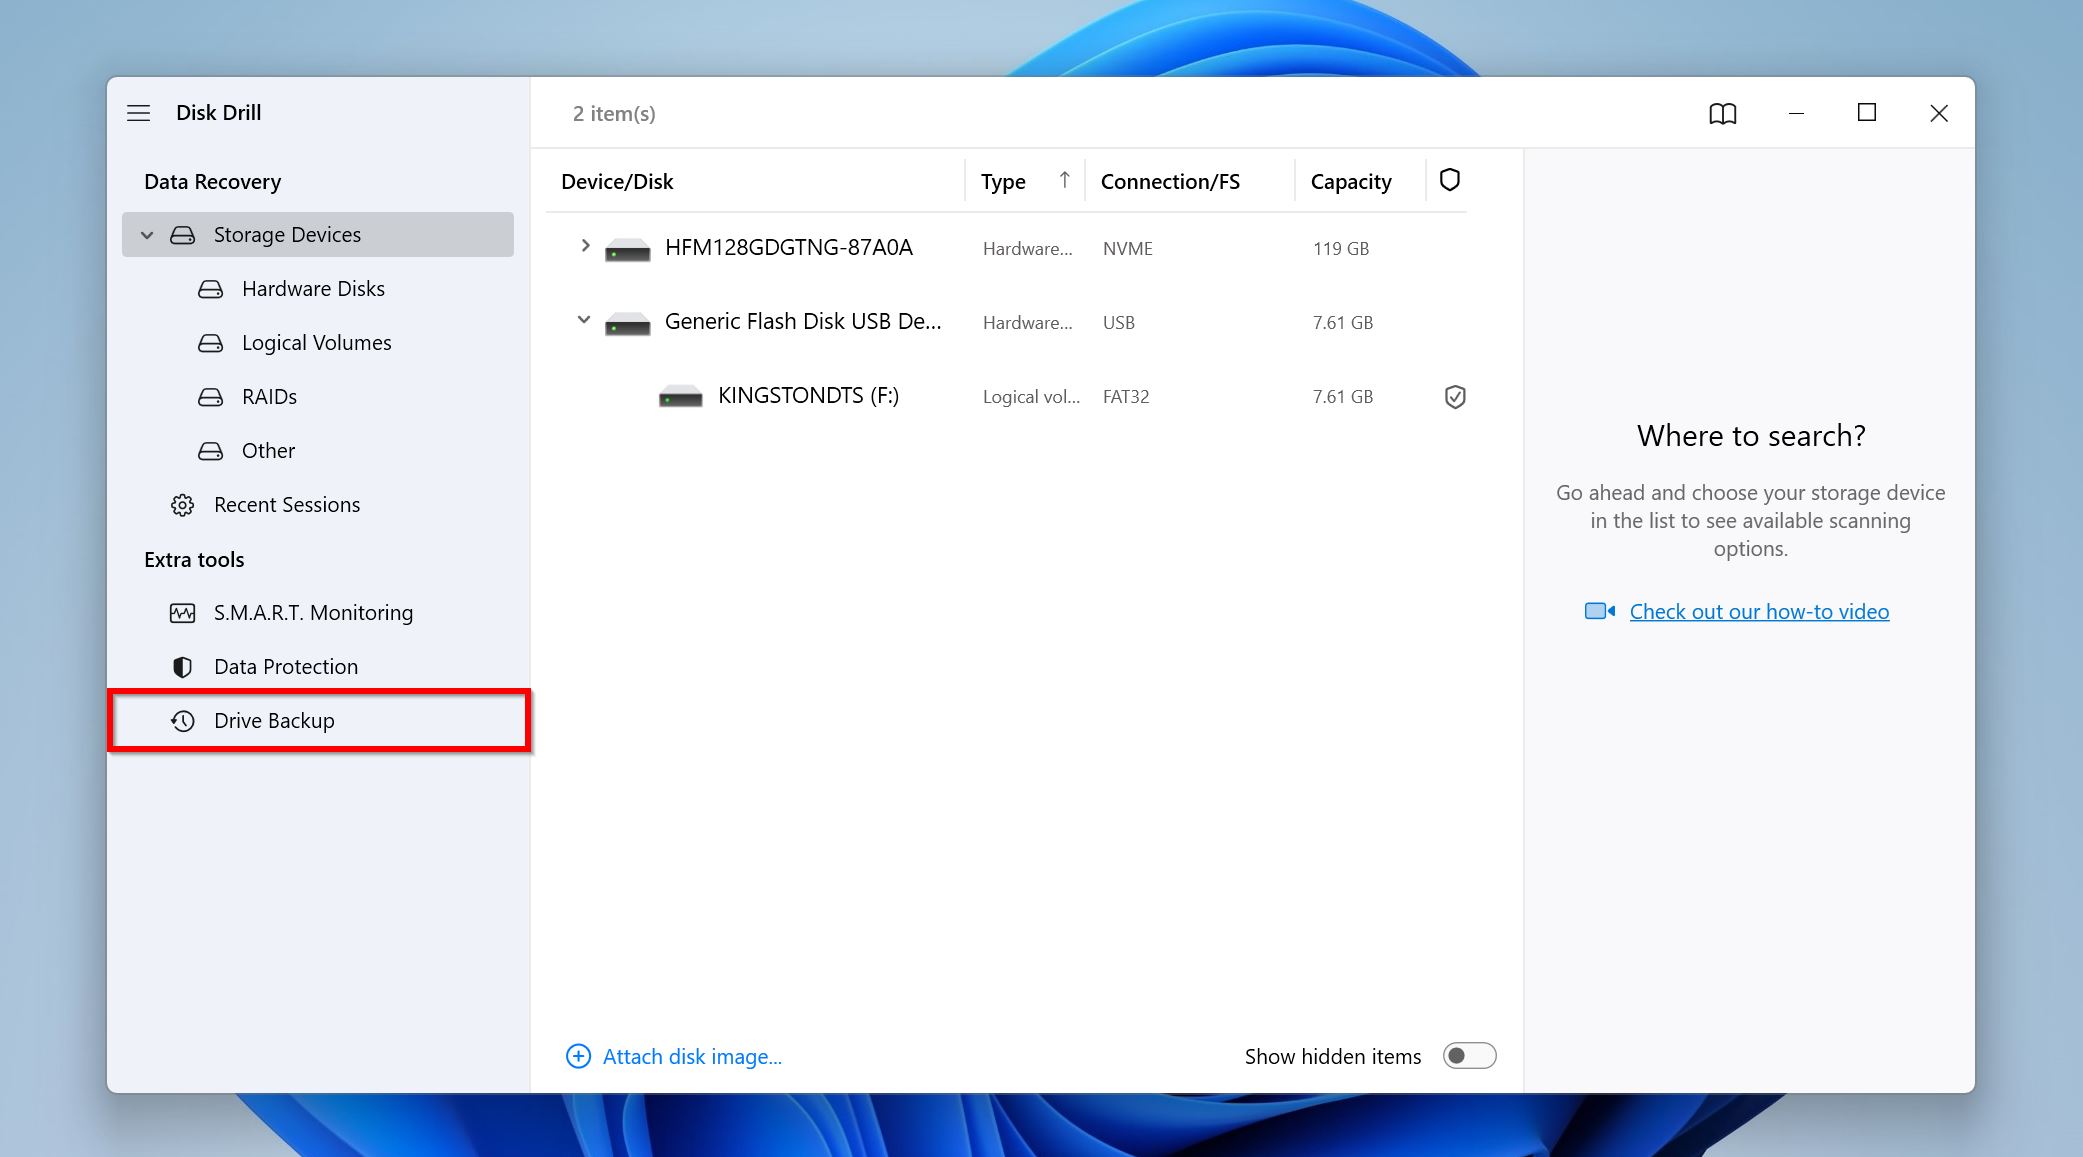Screen dimensions: 2083x1157
Task: Collapse the Storage Devices tree section
Action: point(147,235)
